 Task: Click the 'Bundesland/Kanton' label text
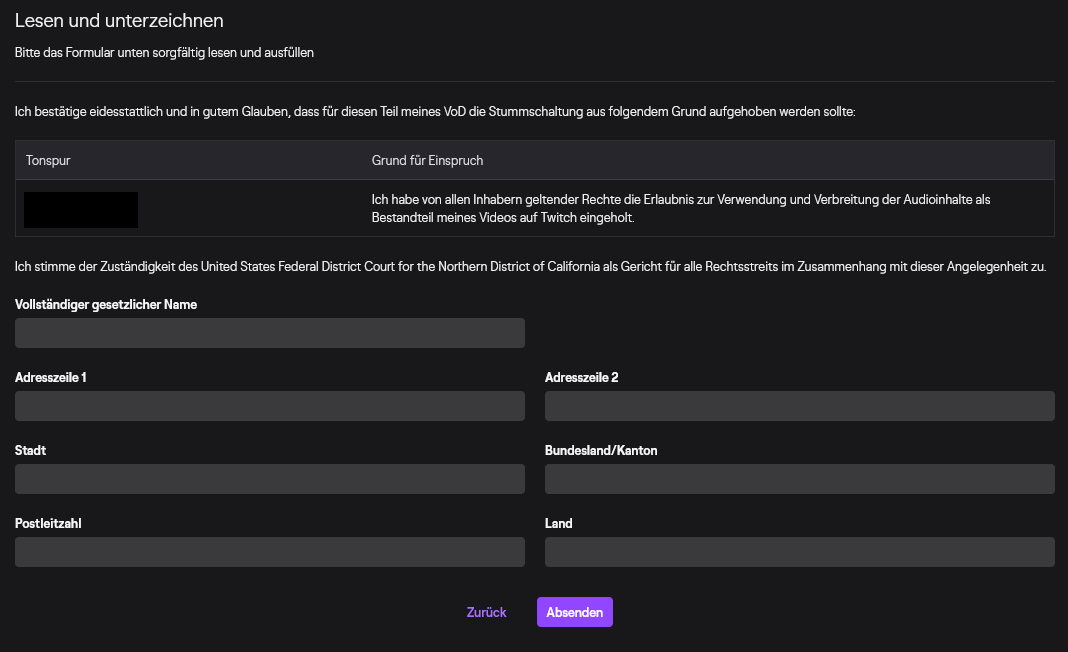coord(601,450)
